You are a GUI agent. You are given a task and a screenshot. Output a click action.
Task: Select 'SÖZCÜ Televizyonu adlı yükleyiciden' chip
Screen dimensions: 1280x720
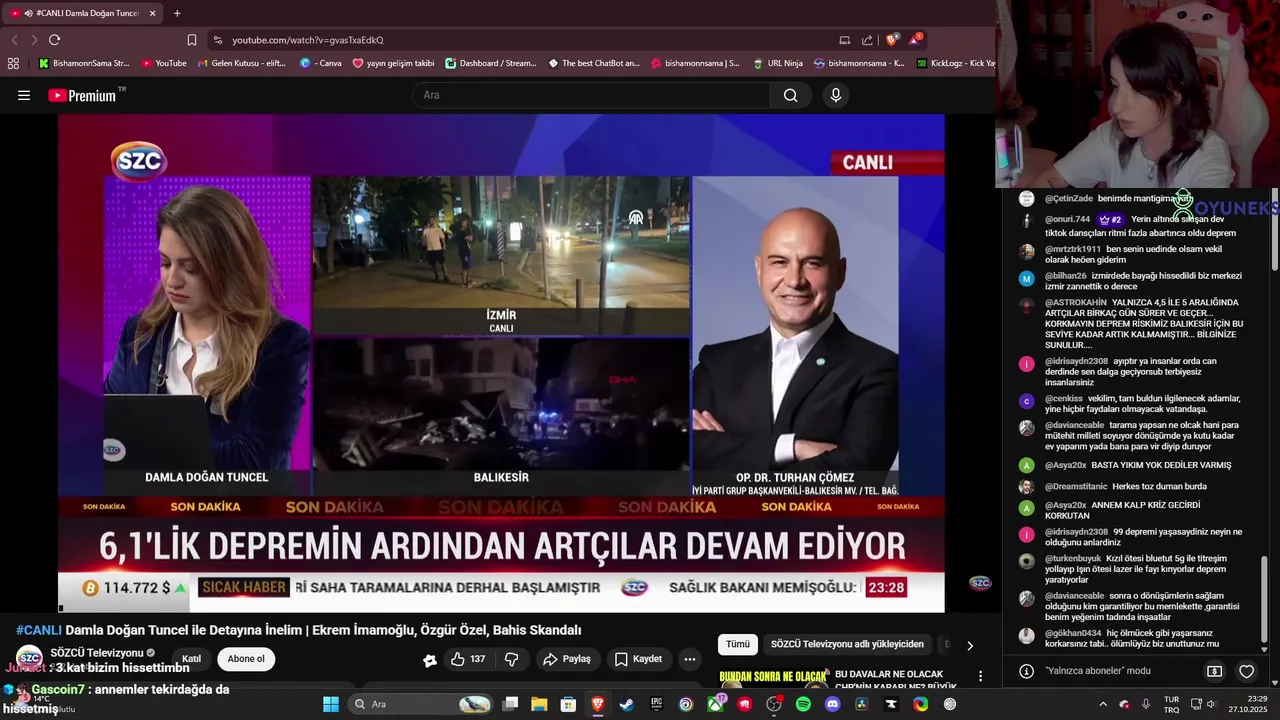[847, 644]
